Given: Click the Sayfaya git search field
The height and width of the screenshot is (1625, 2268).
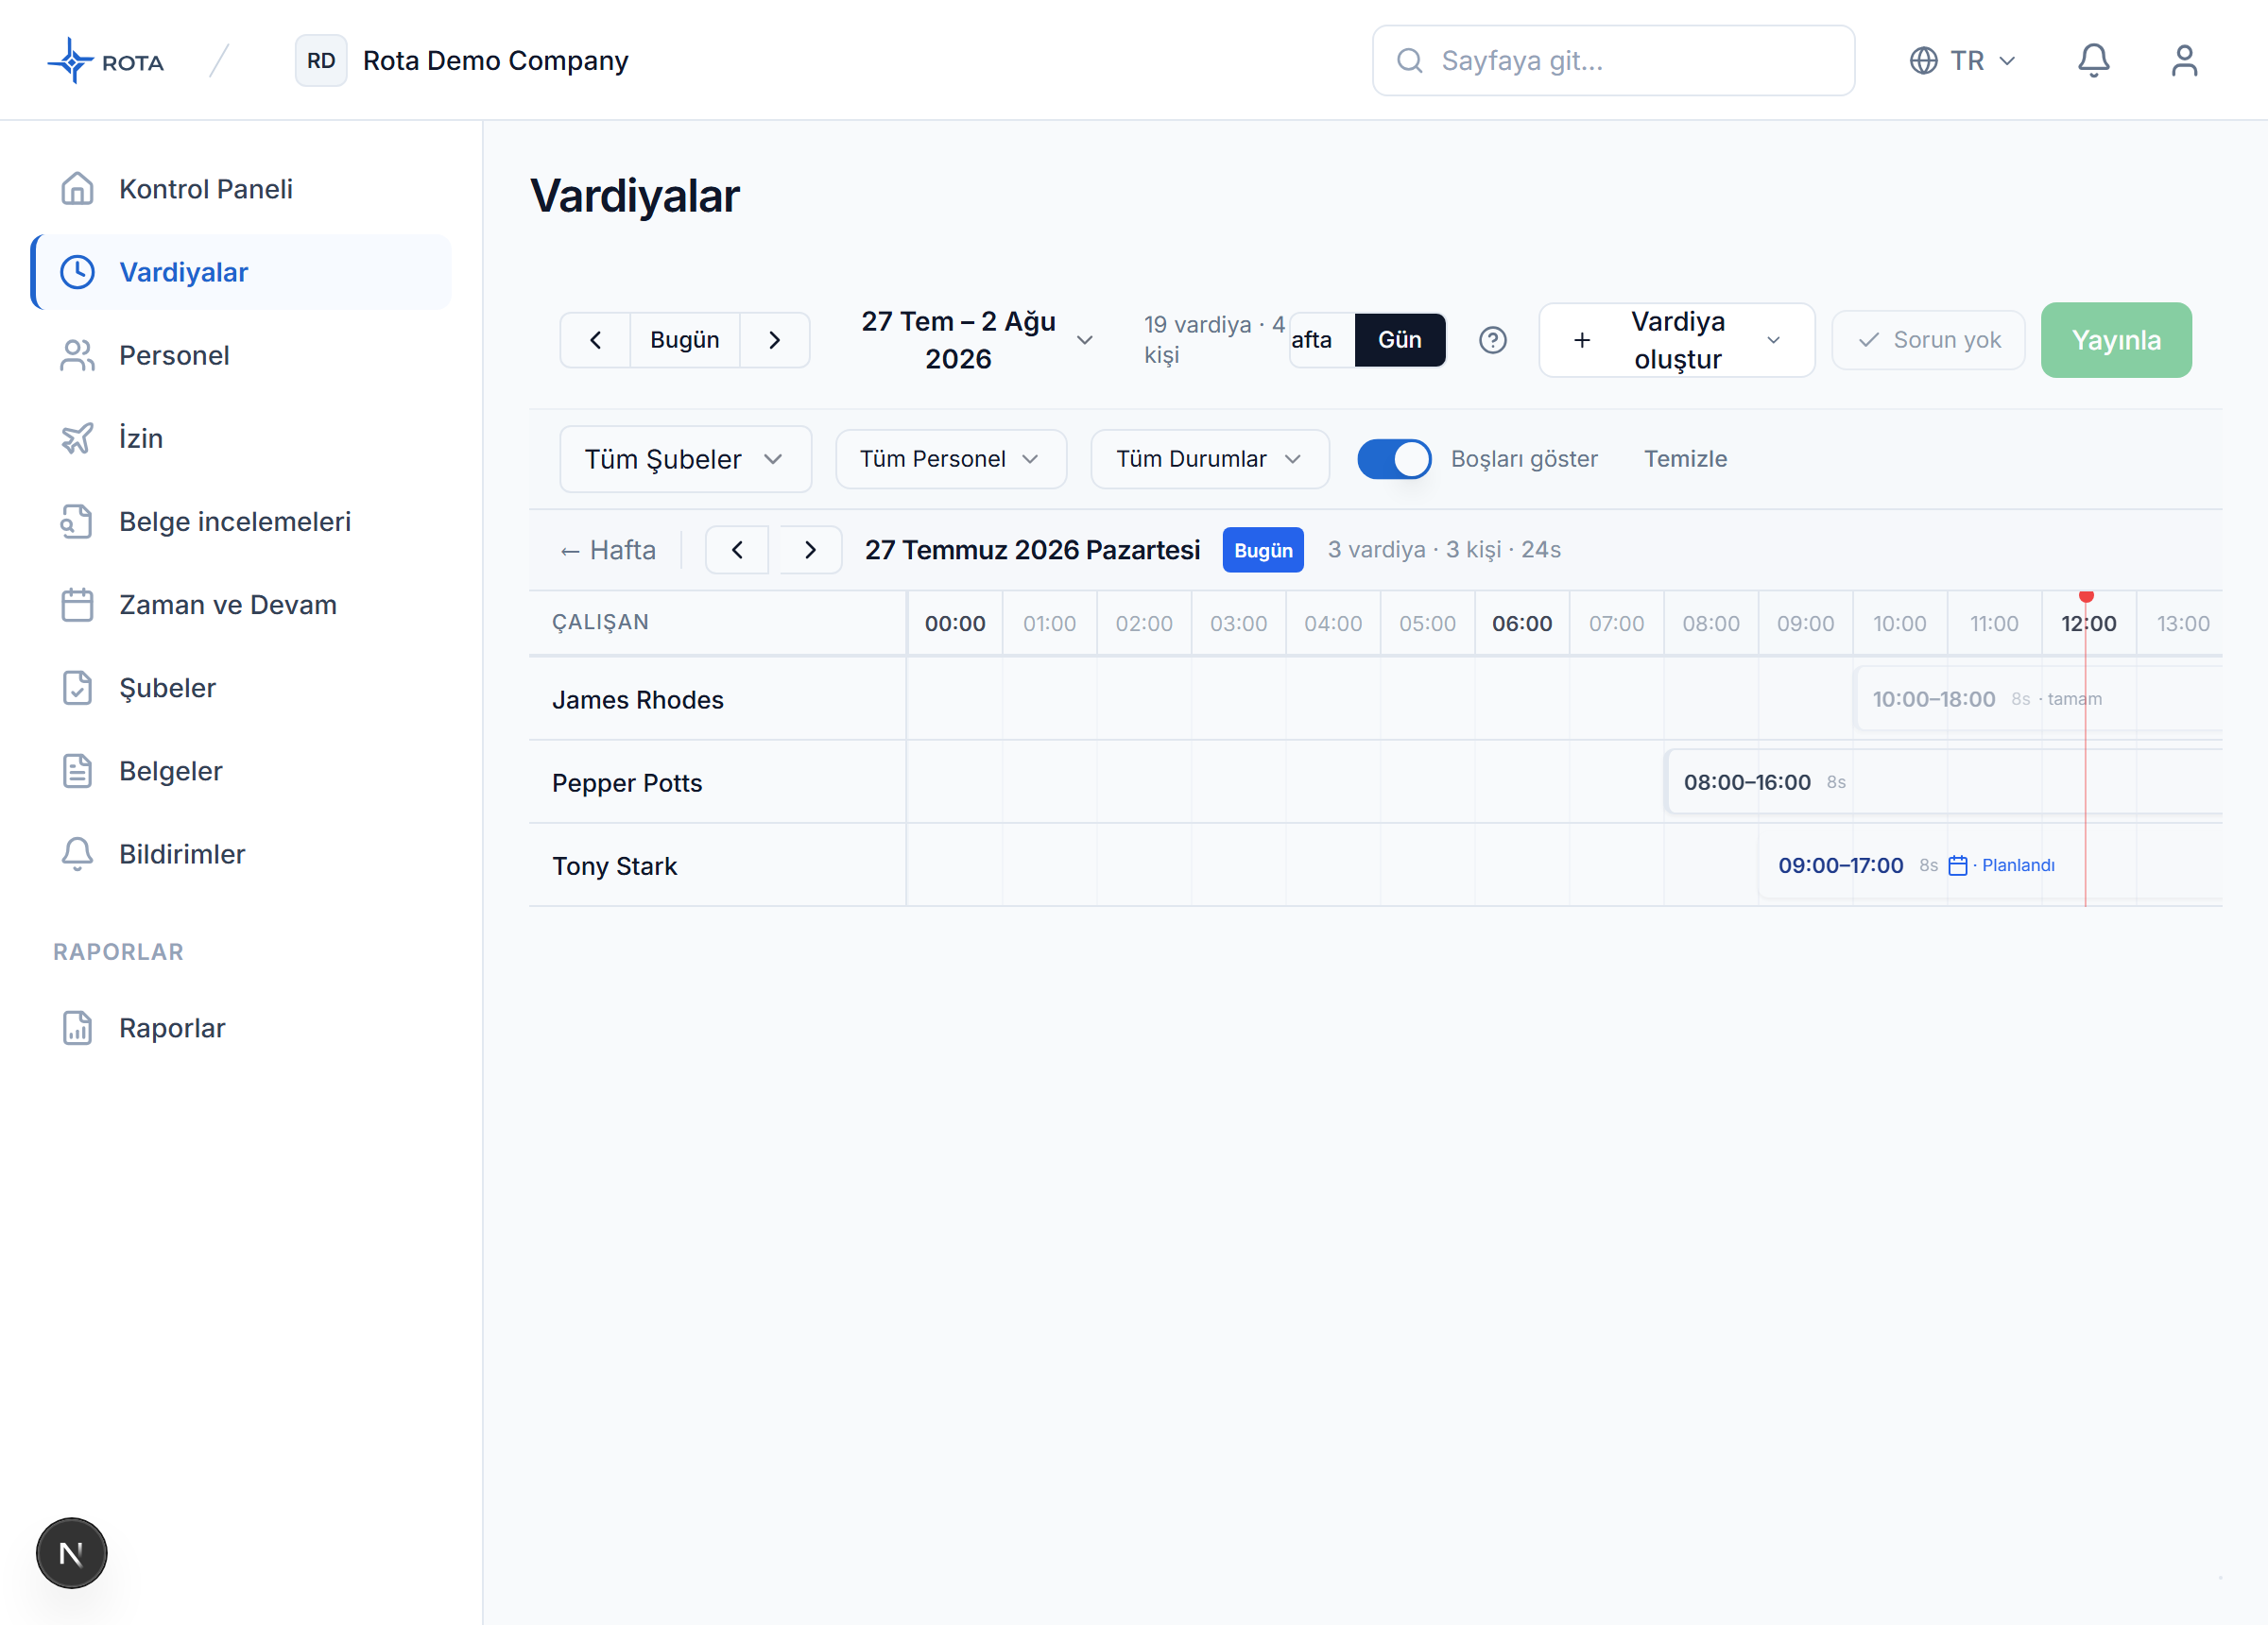Looking at the screenshot, I should 1613,61.
